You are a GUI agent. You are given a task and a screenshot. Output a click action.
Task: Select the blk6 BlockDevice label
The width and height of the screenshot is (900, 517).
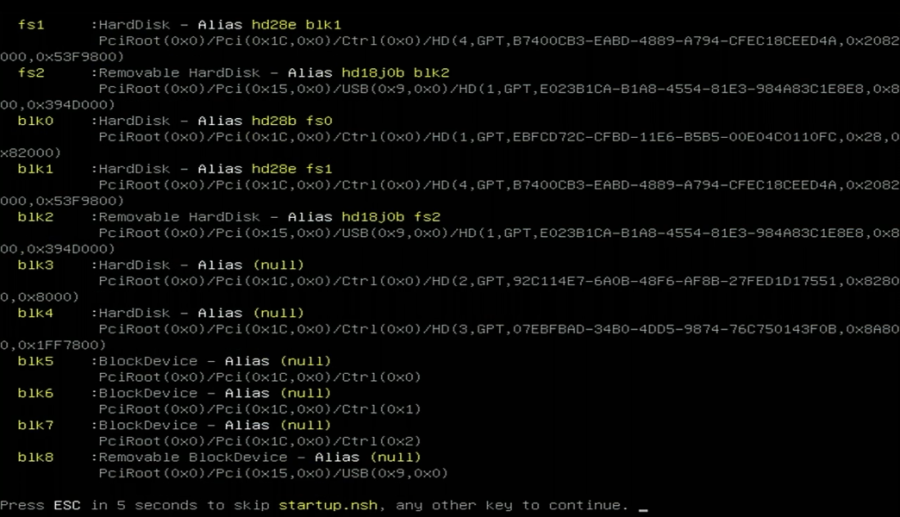(x=36, y=394)
